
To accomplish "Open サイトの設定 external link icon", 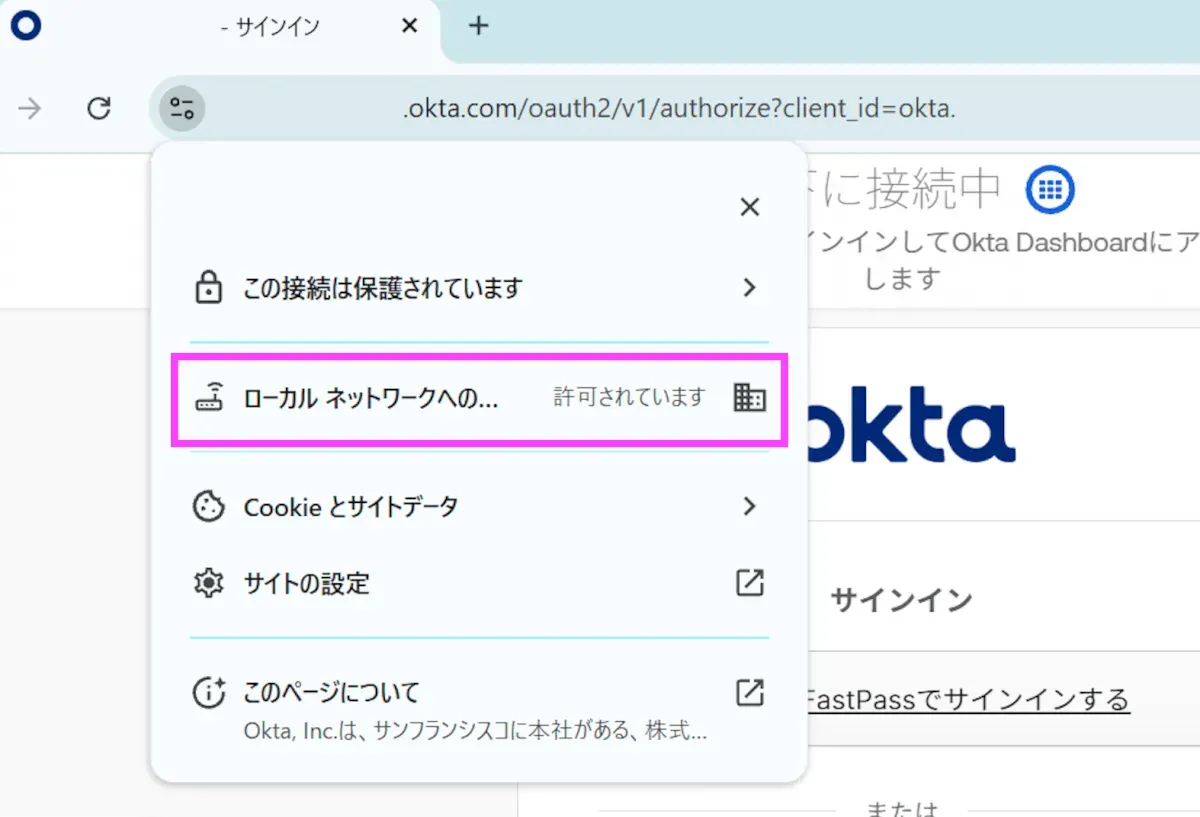I will tap(749, 583).
